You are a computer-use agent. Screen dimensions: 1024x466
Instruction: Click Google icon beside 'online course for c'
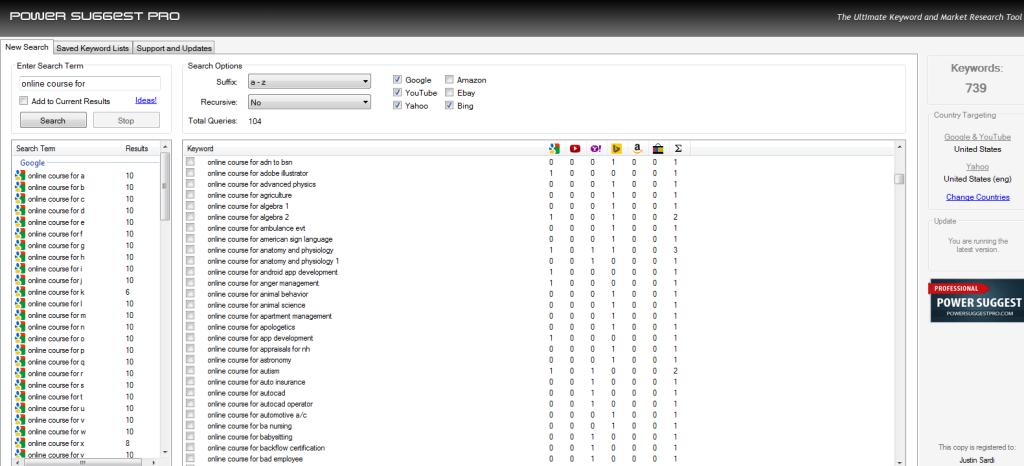20,199
